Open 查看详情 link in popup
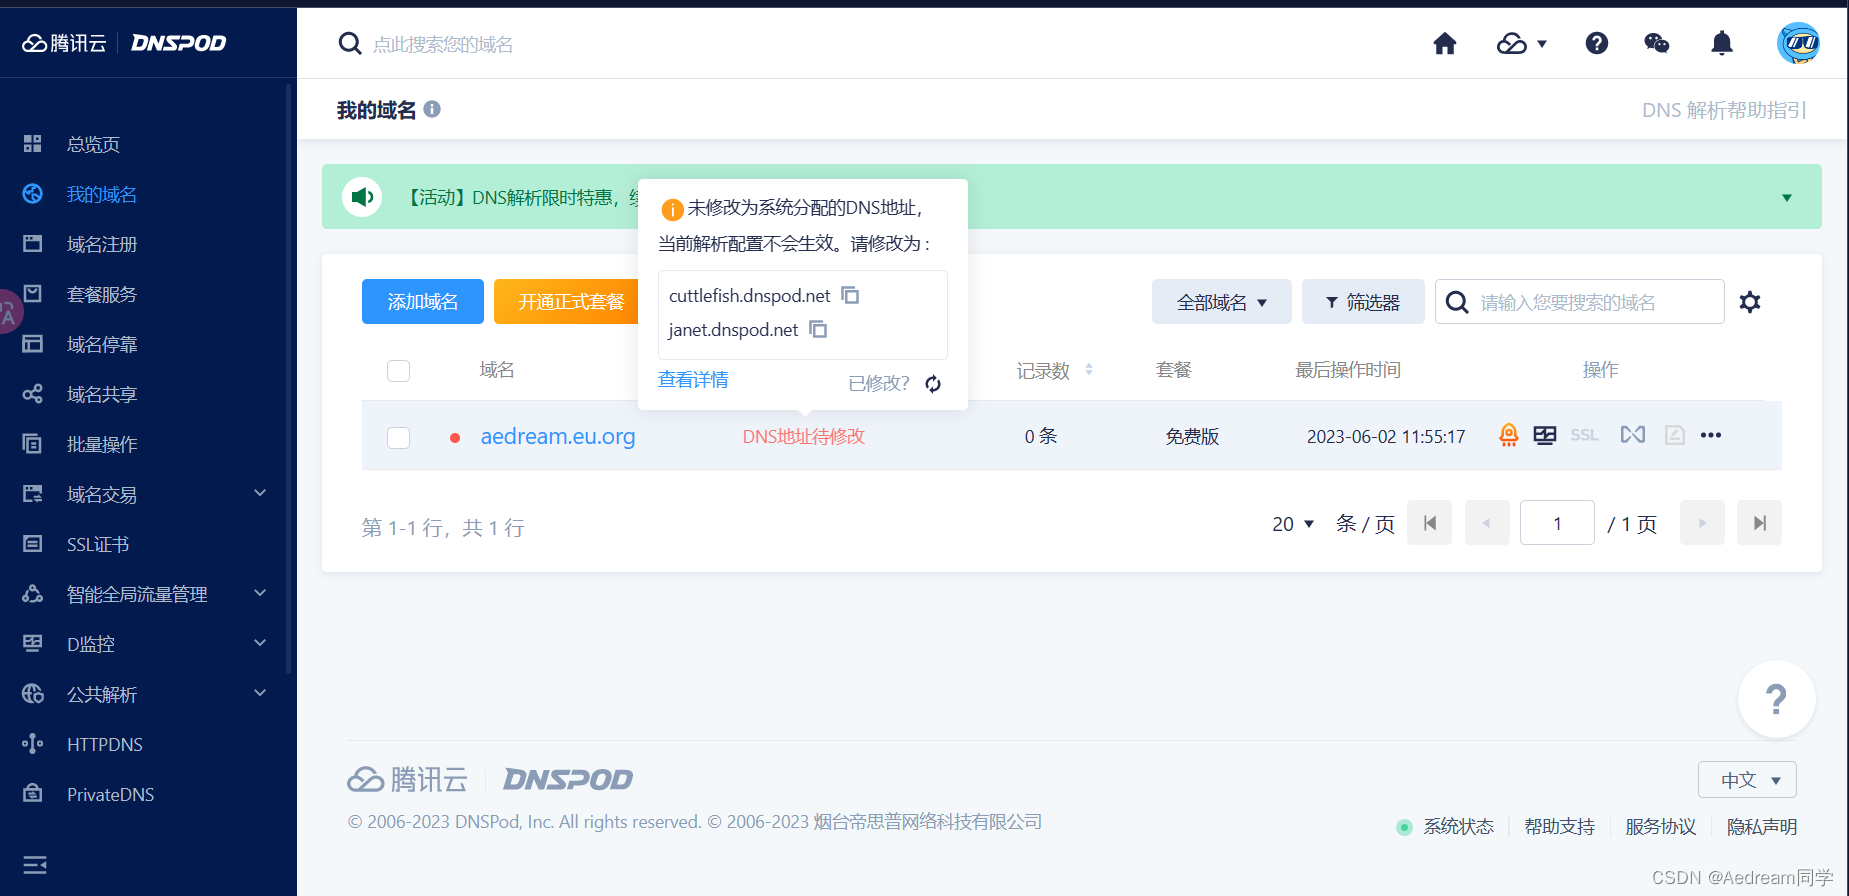Viewport: 1849px width, 896px height. click(x=693, y=380)
